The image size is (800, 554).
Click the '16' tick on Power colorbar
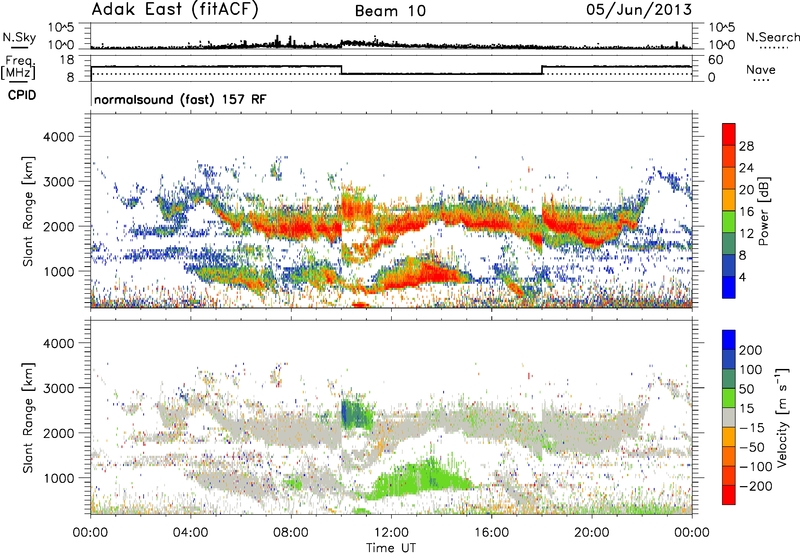point(746,212)
